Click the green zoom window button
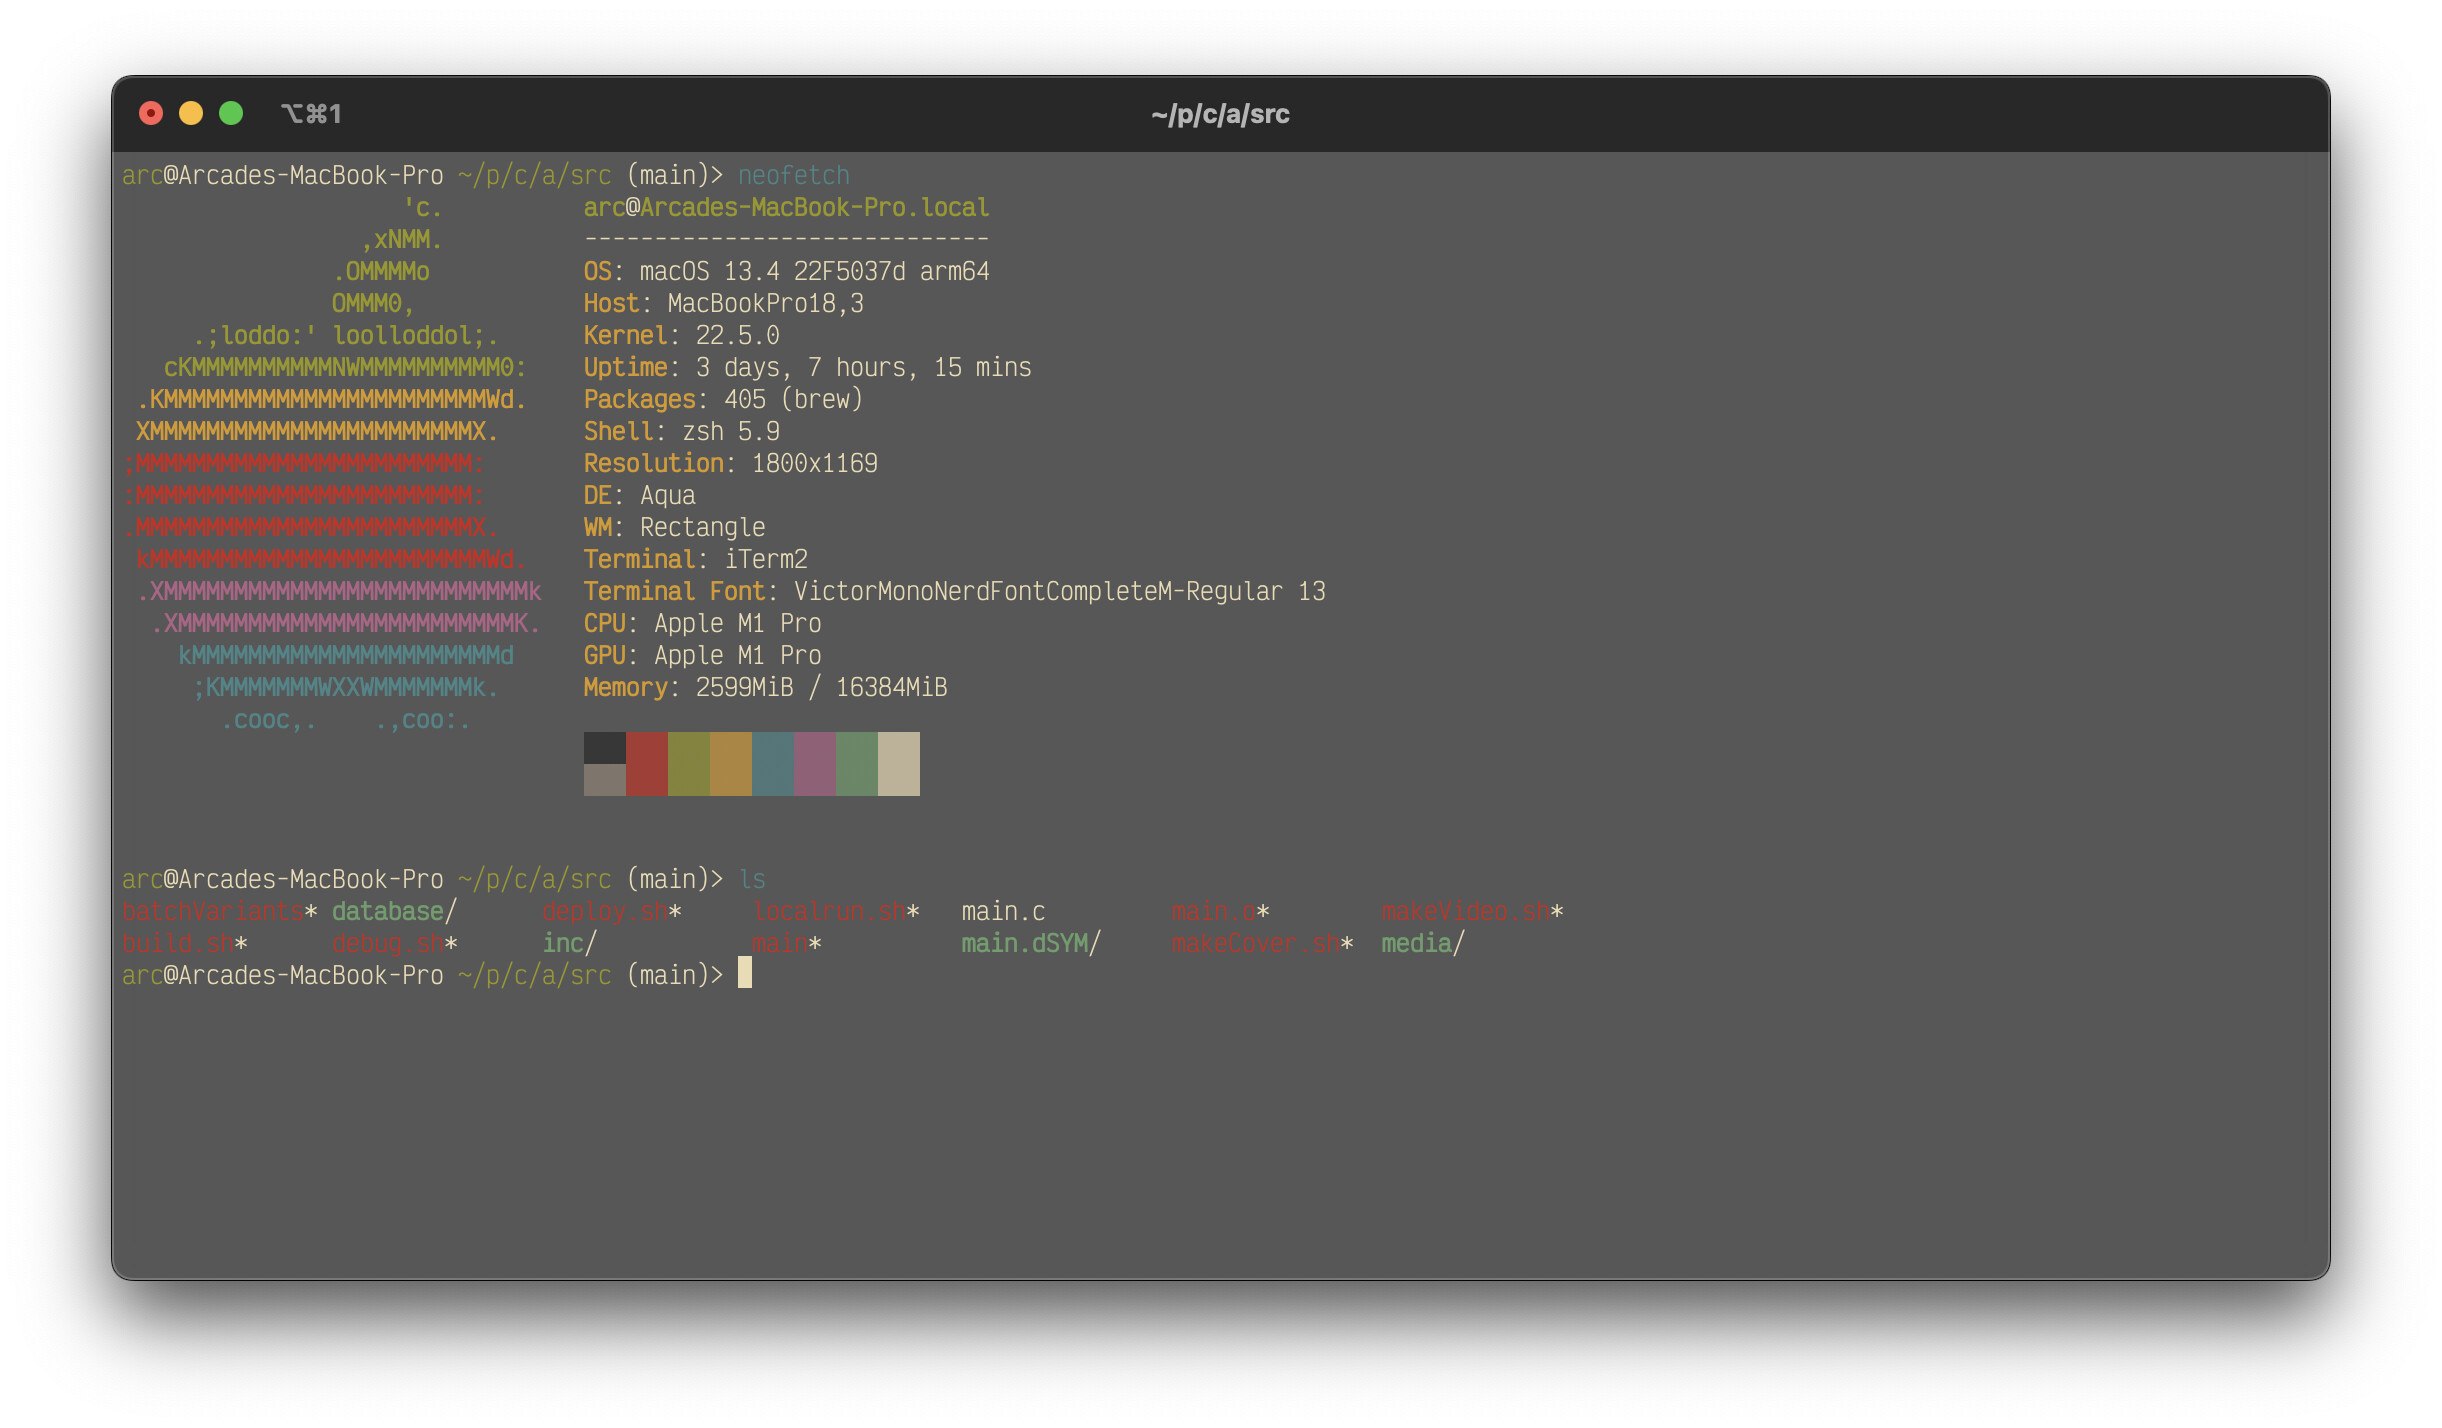2442x1428 pixels. 231,114
